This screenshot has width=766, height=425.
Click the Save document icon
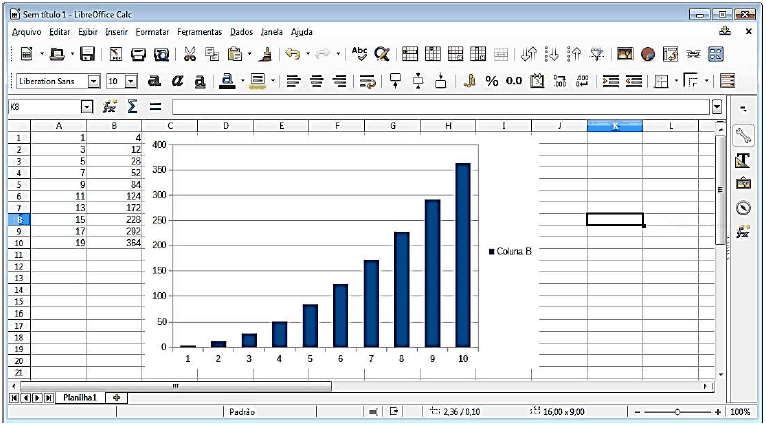(x=87, y=54)
